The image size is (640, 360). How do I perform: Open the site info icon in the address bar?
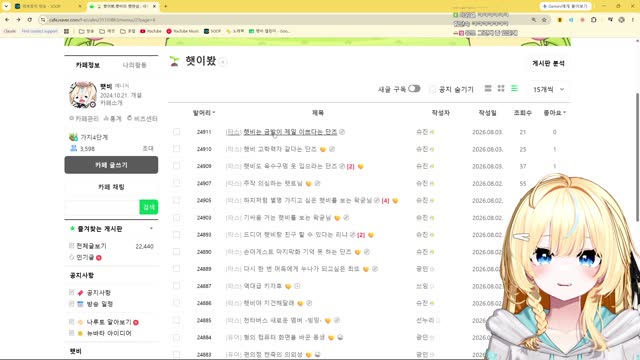click(x=43, y=20)
